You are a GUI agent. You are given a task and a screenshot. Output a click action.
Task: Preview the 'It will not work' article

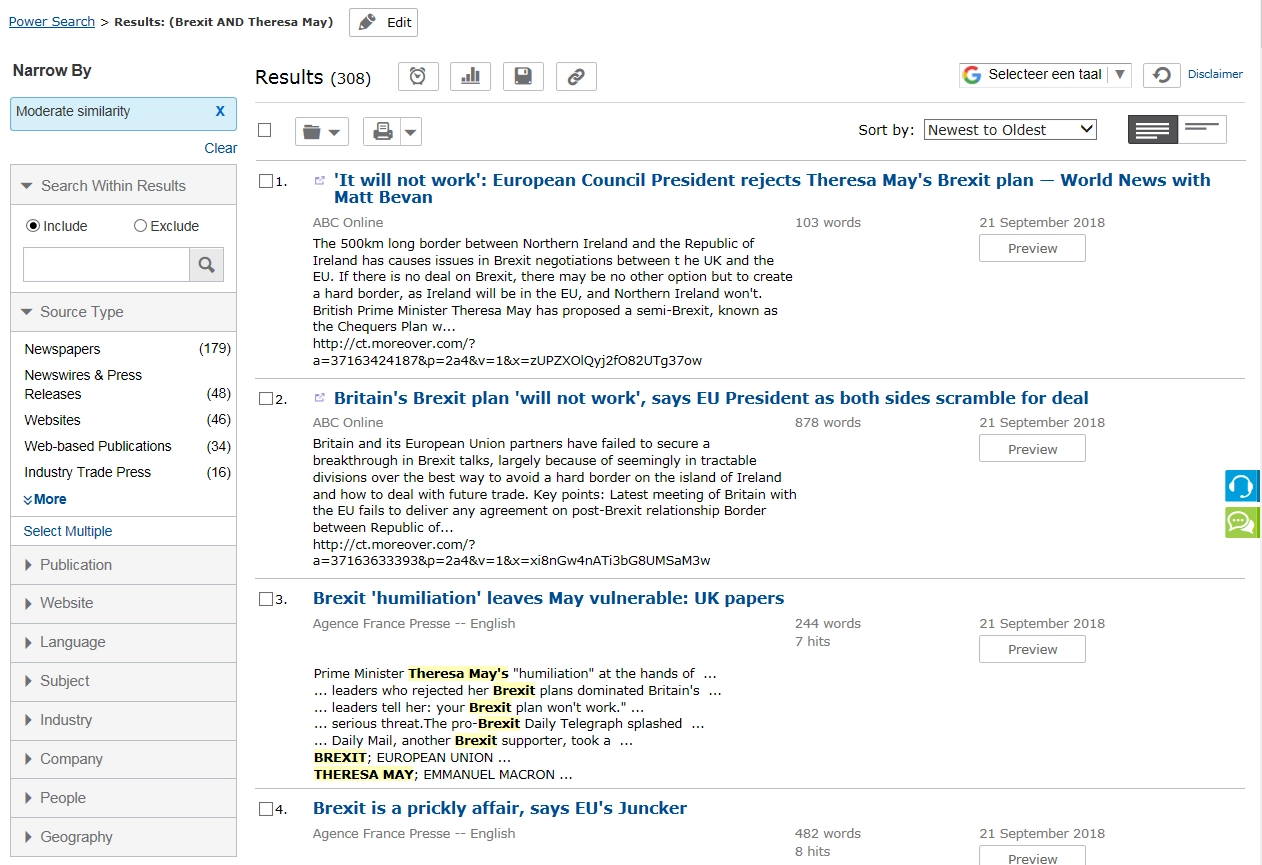click(1032, 248)
